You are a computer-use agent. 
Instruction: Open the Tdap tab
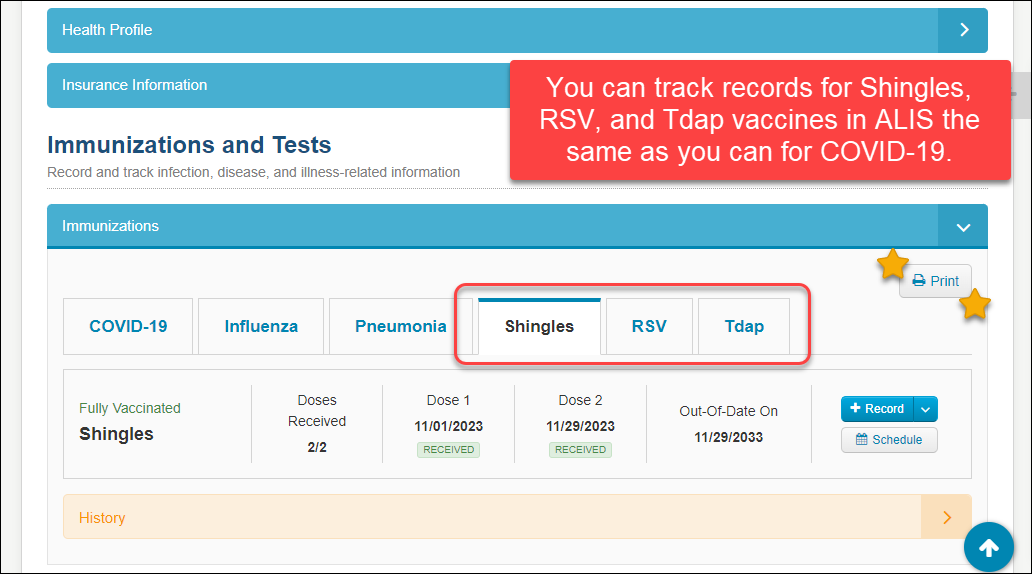pyautogui.click(x=744, y=326)
